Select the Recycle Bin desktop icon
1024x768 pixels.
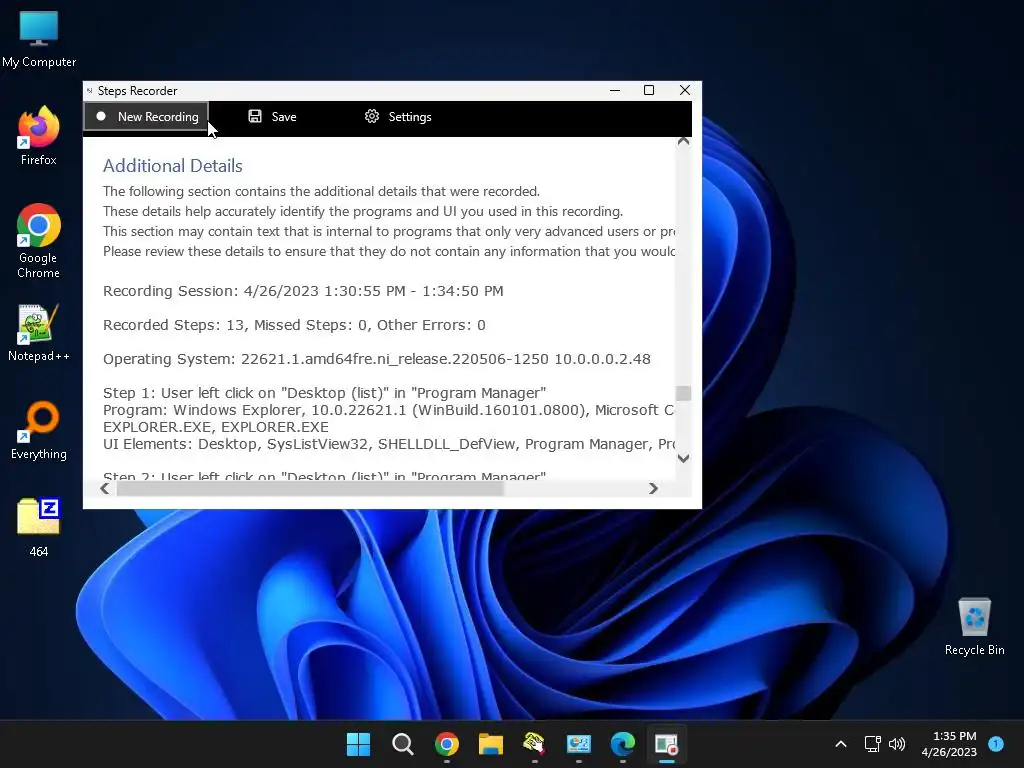[974, 626]
